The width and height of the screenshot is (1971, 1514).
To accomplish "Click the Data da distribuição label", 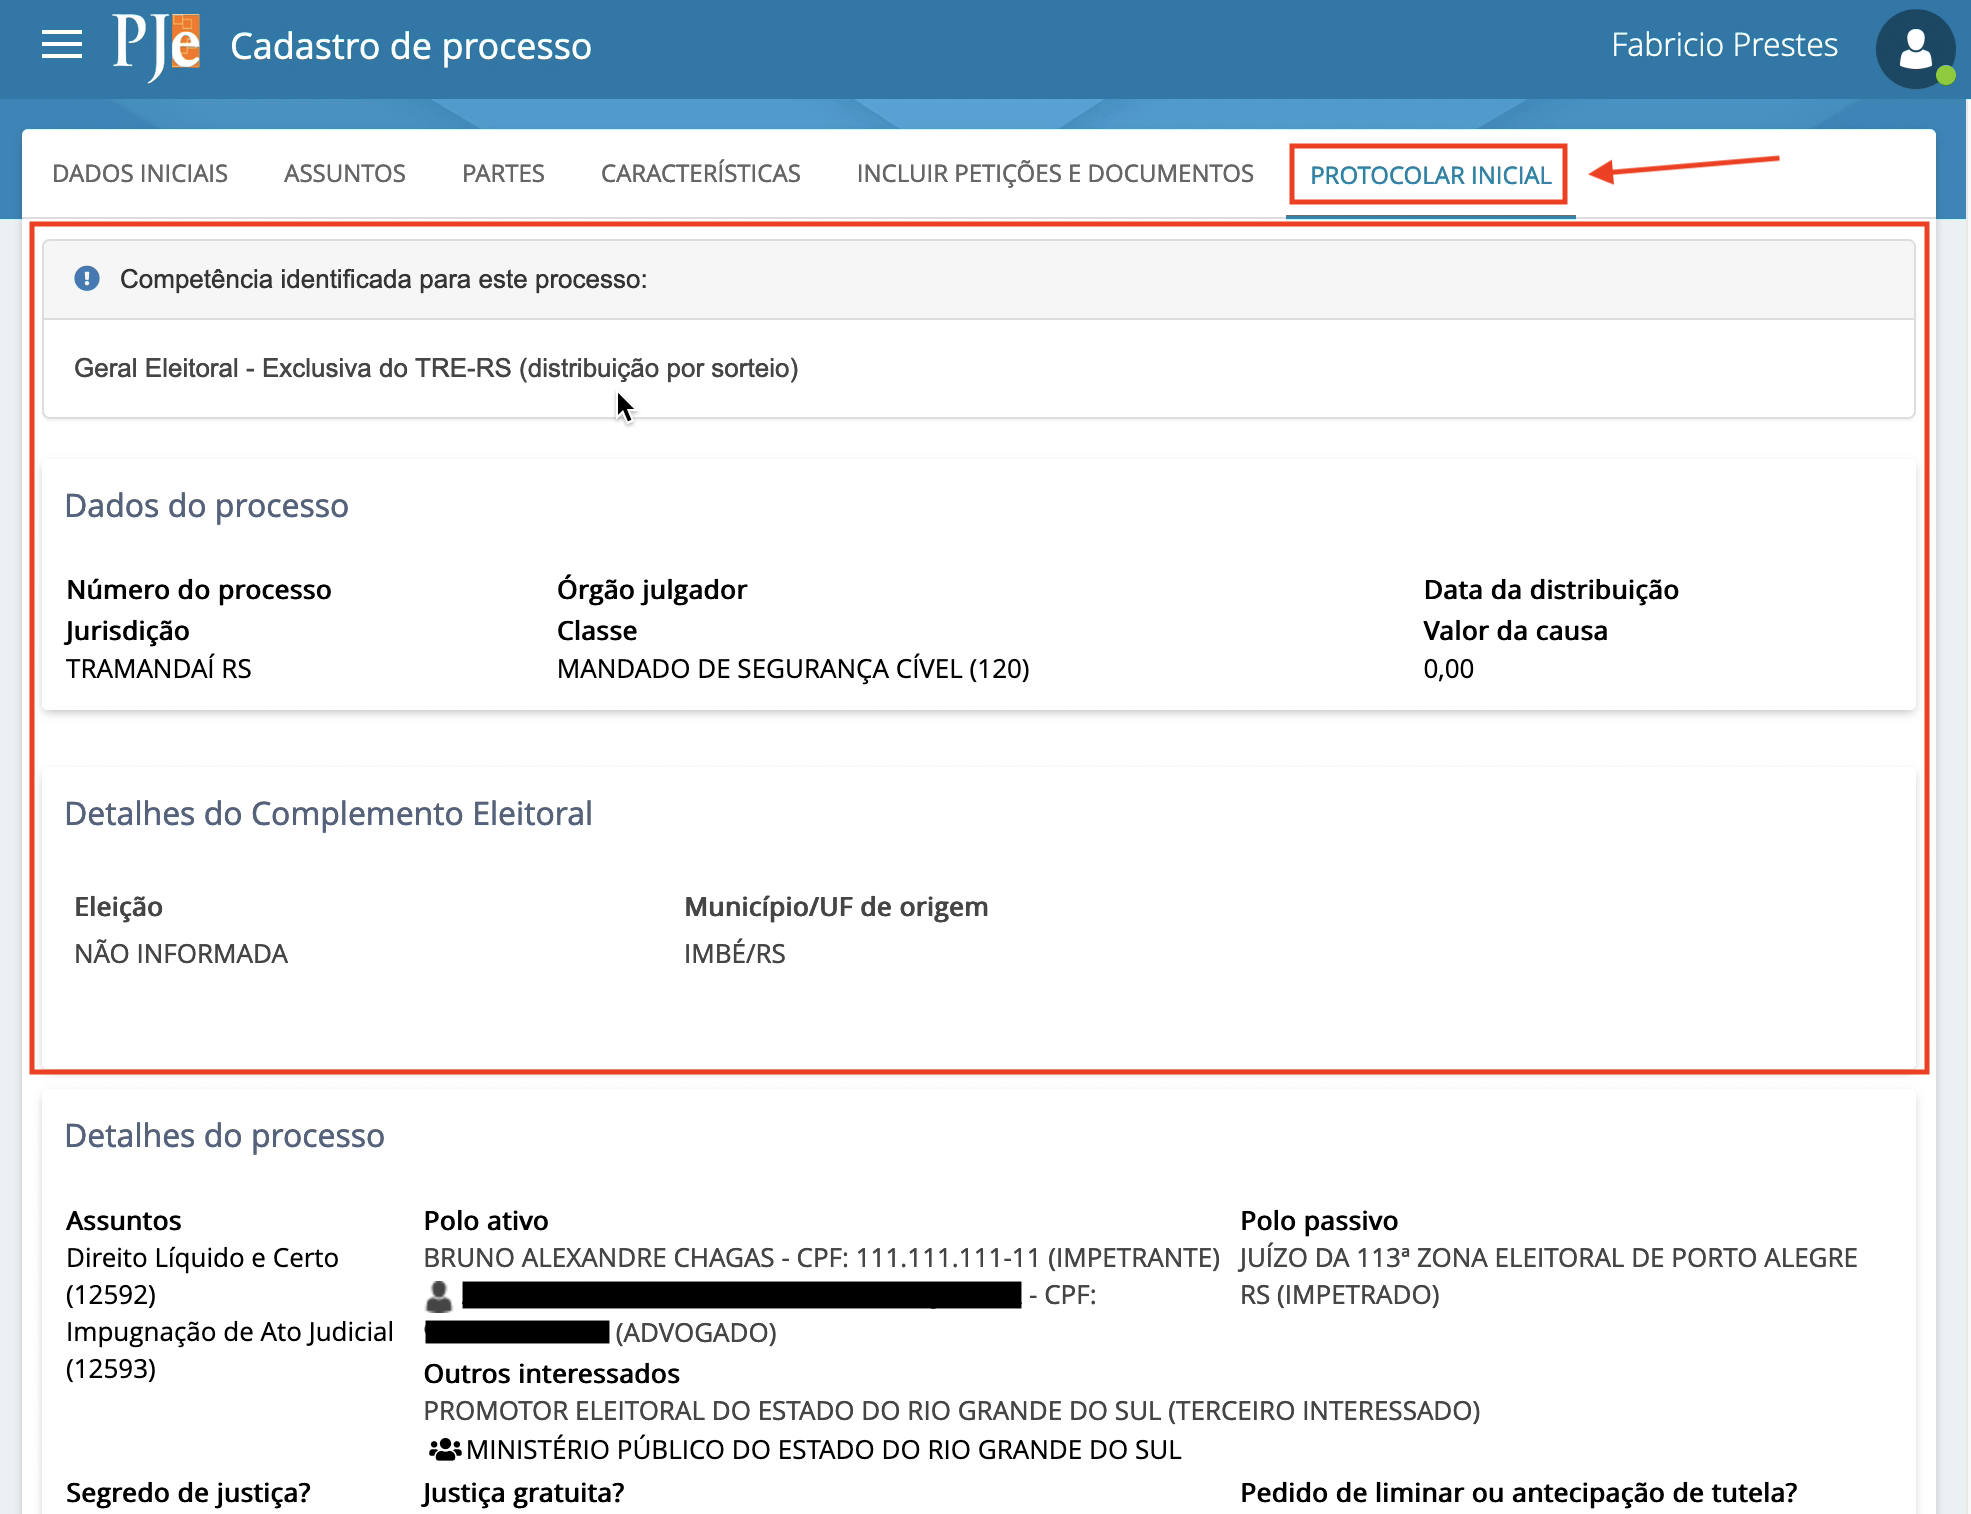I will pyautogui.click(x=1550, y=590).
